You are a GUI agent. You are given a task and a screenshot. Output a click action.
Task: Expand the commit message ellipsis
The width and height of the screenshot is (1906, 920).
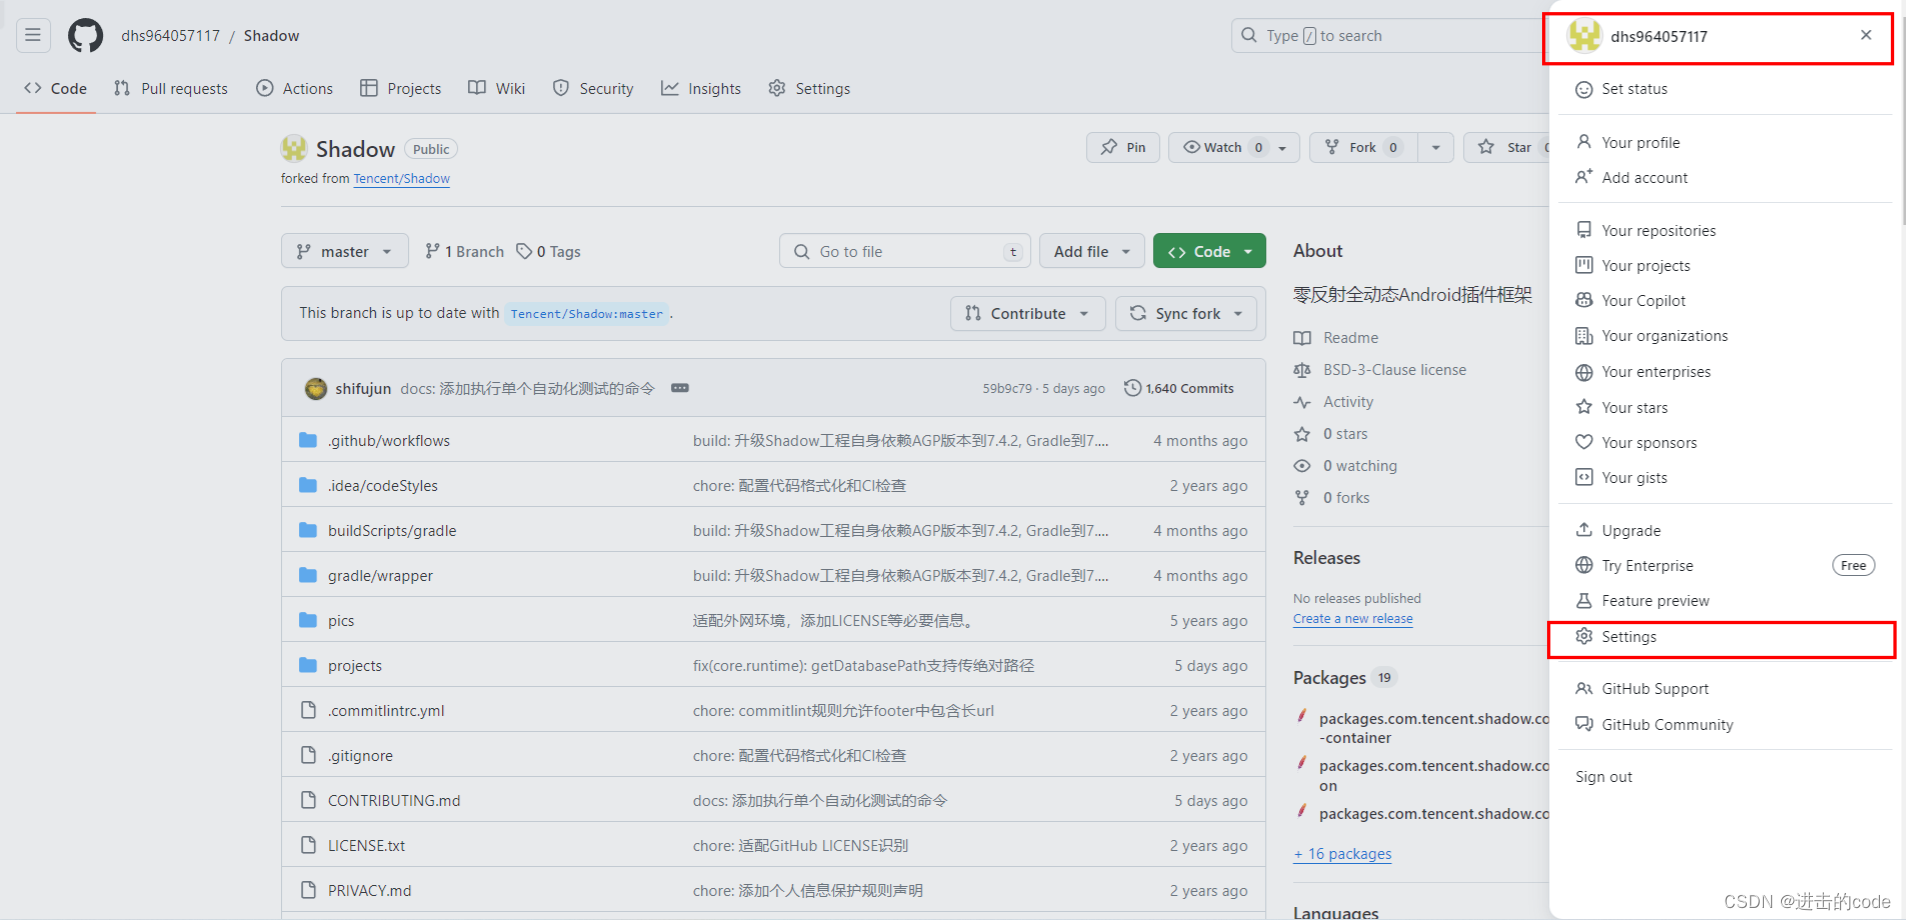click(x=680, y=388)
